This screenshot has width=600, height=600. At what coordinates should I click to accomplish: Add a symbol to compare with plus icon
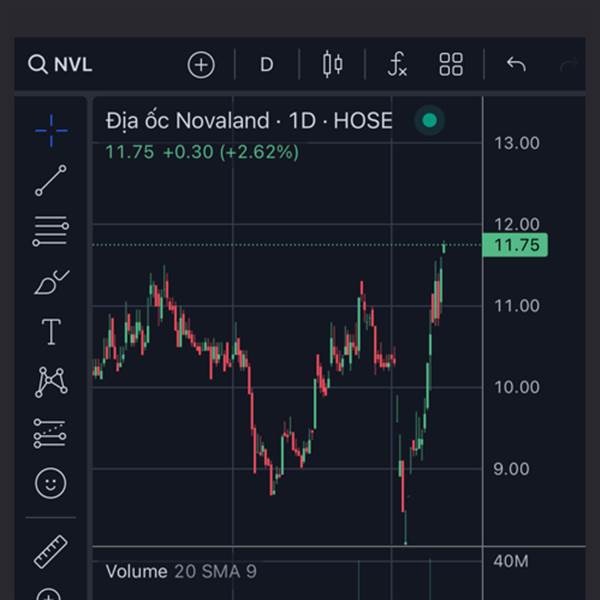tap(201, 65)
